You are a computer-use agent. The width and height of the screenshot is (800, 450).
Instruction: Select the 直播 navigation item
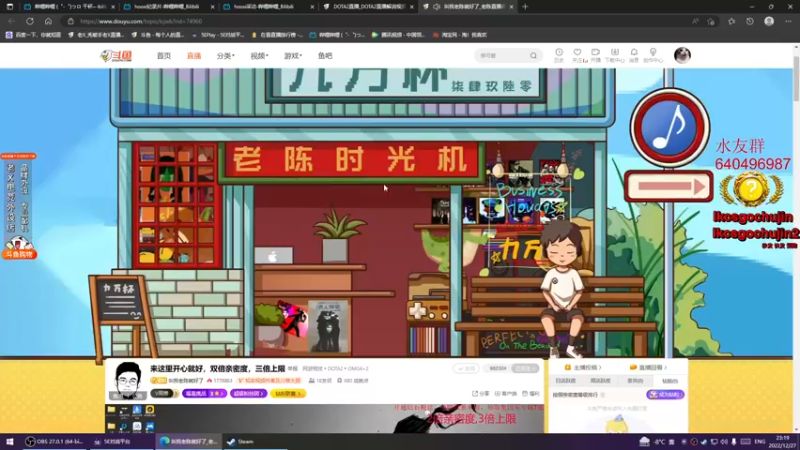(x=194, y=56)
